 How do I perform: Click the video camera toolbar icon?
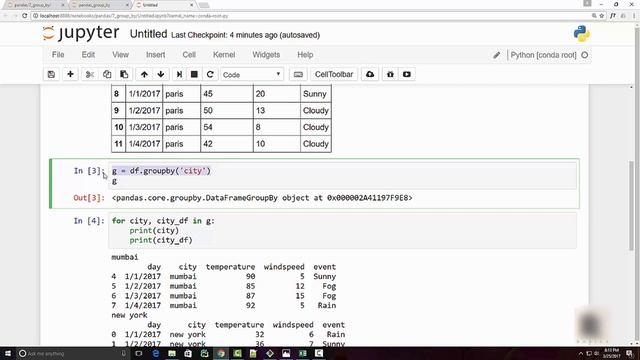click(407, 74)
